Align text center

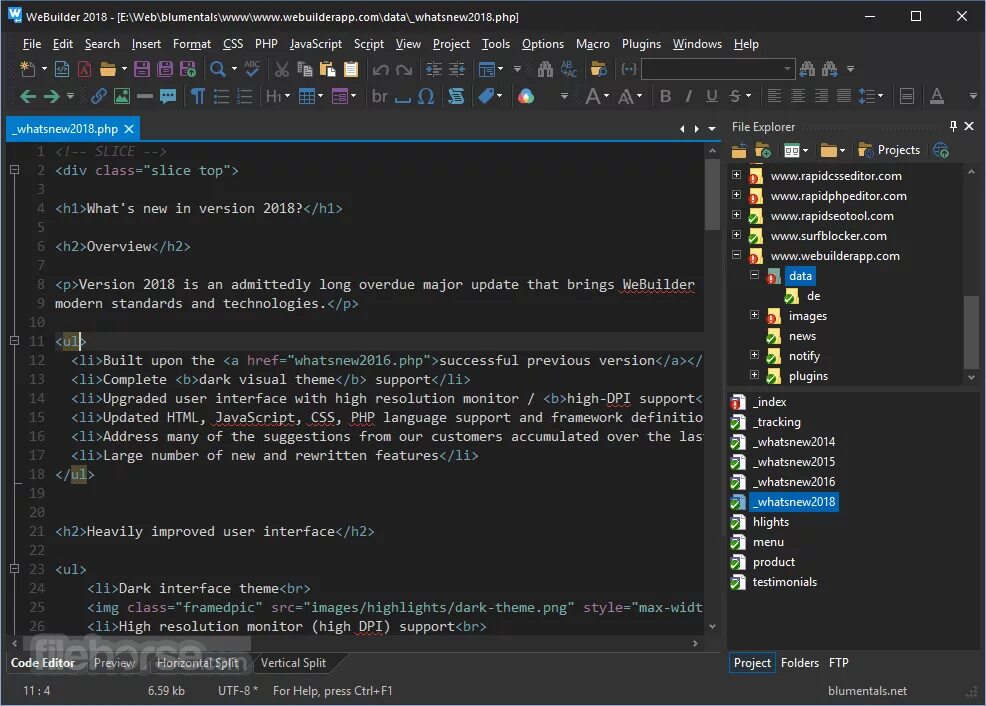tap(797, 96)
